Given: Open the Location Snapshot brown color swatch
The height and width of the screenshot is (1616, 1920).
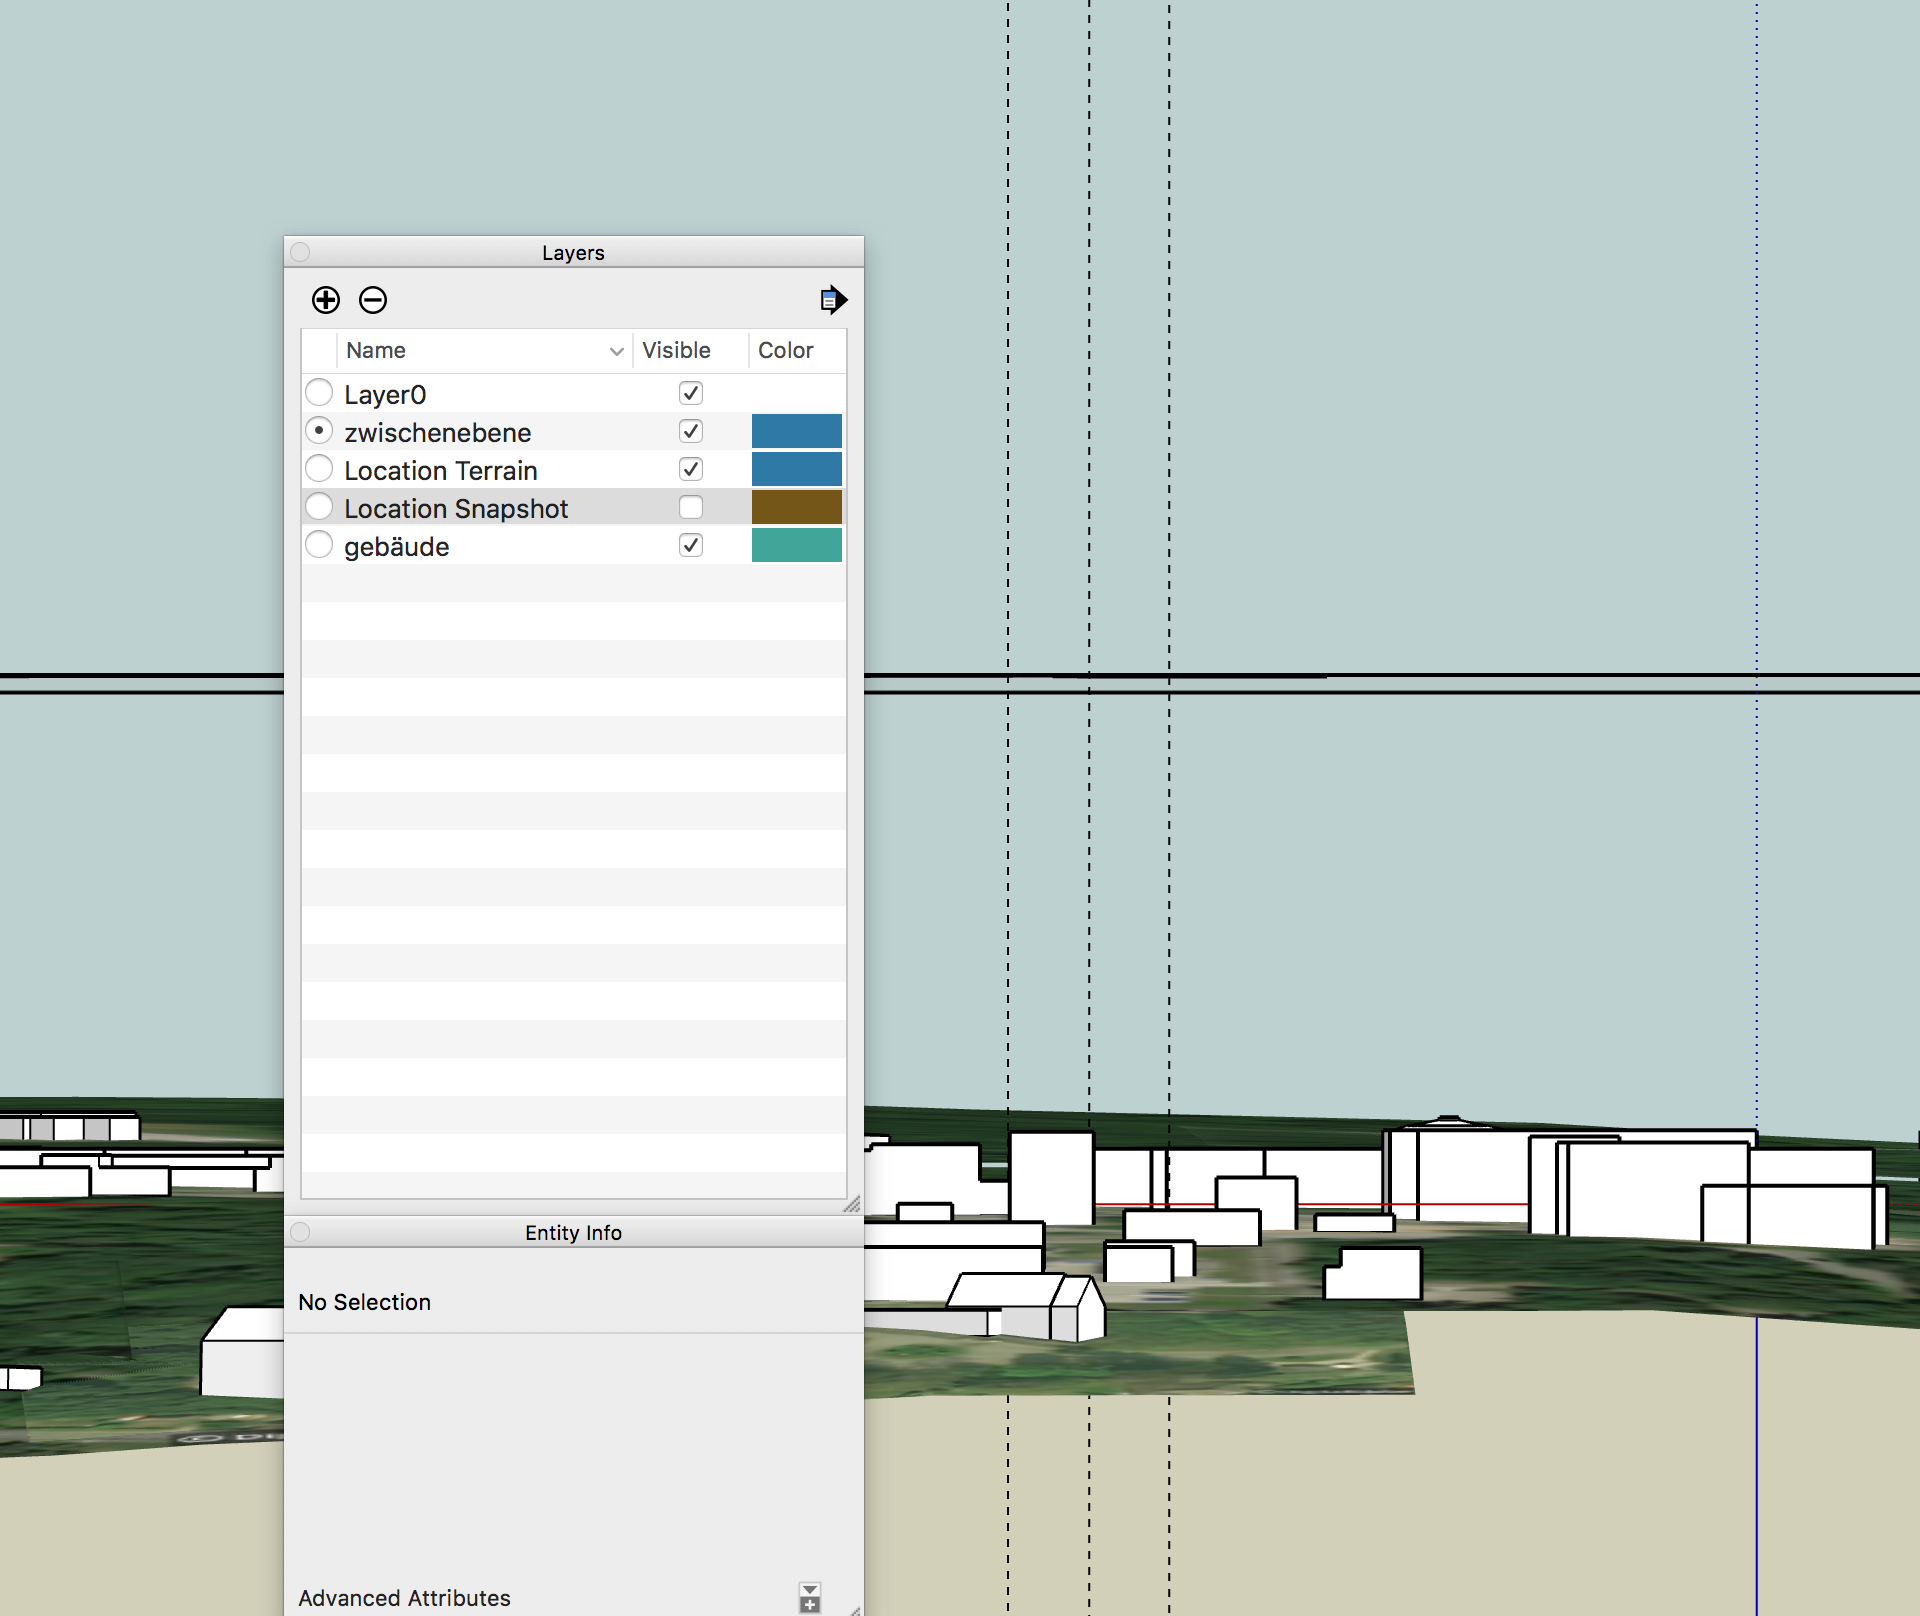Looking at the screenshot, I should click(x=796, y=507).
